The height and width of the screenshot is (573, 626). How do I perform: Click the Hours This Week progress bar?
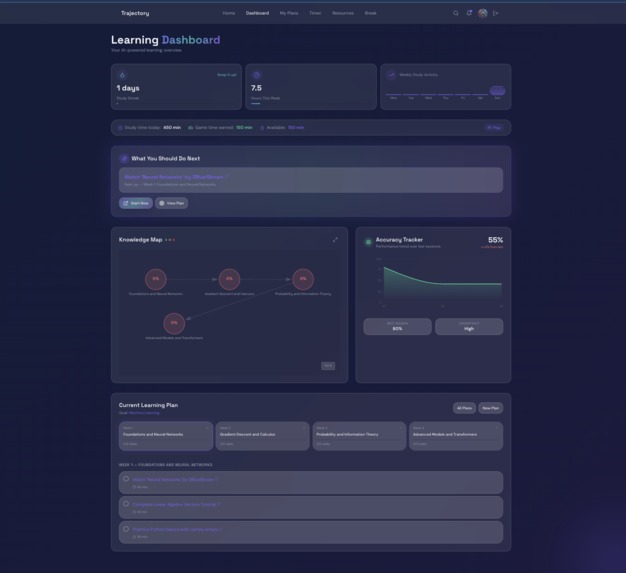click(256, 104)
